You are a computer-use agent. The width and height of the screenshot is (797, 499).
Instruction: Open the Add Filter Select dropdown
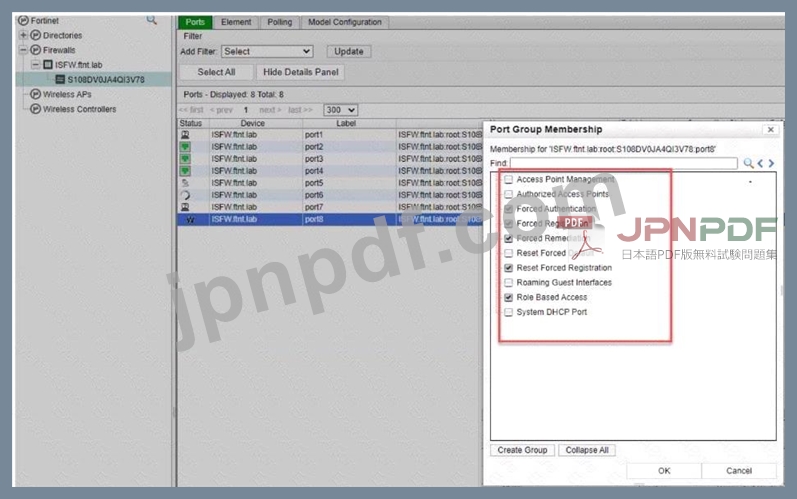(x=267, y=51)
